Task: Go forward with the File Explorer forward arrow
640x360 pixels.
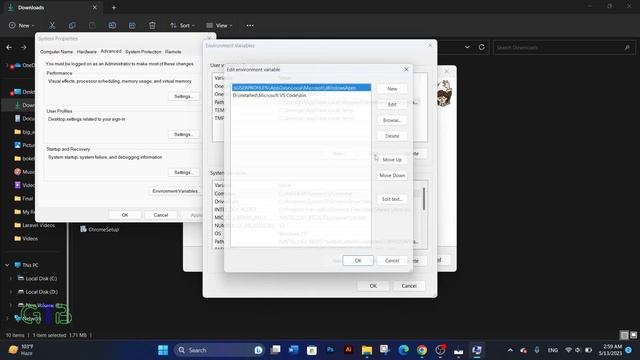Action: click(24, 47)
